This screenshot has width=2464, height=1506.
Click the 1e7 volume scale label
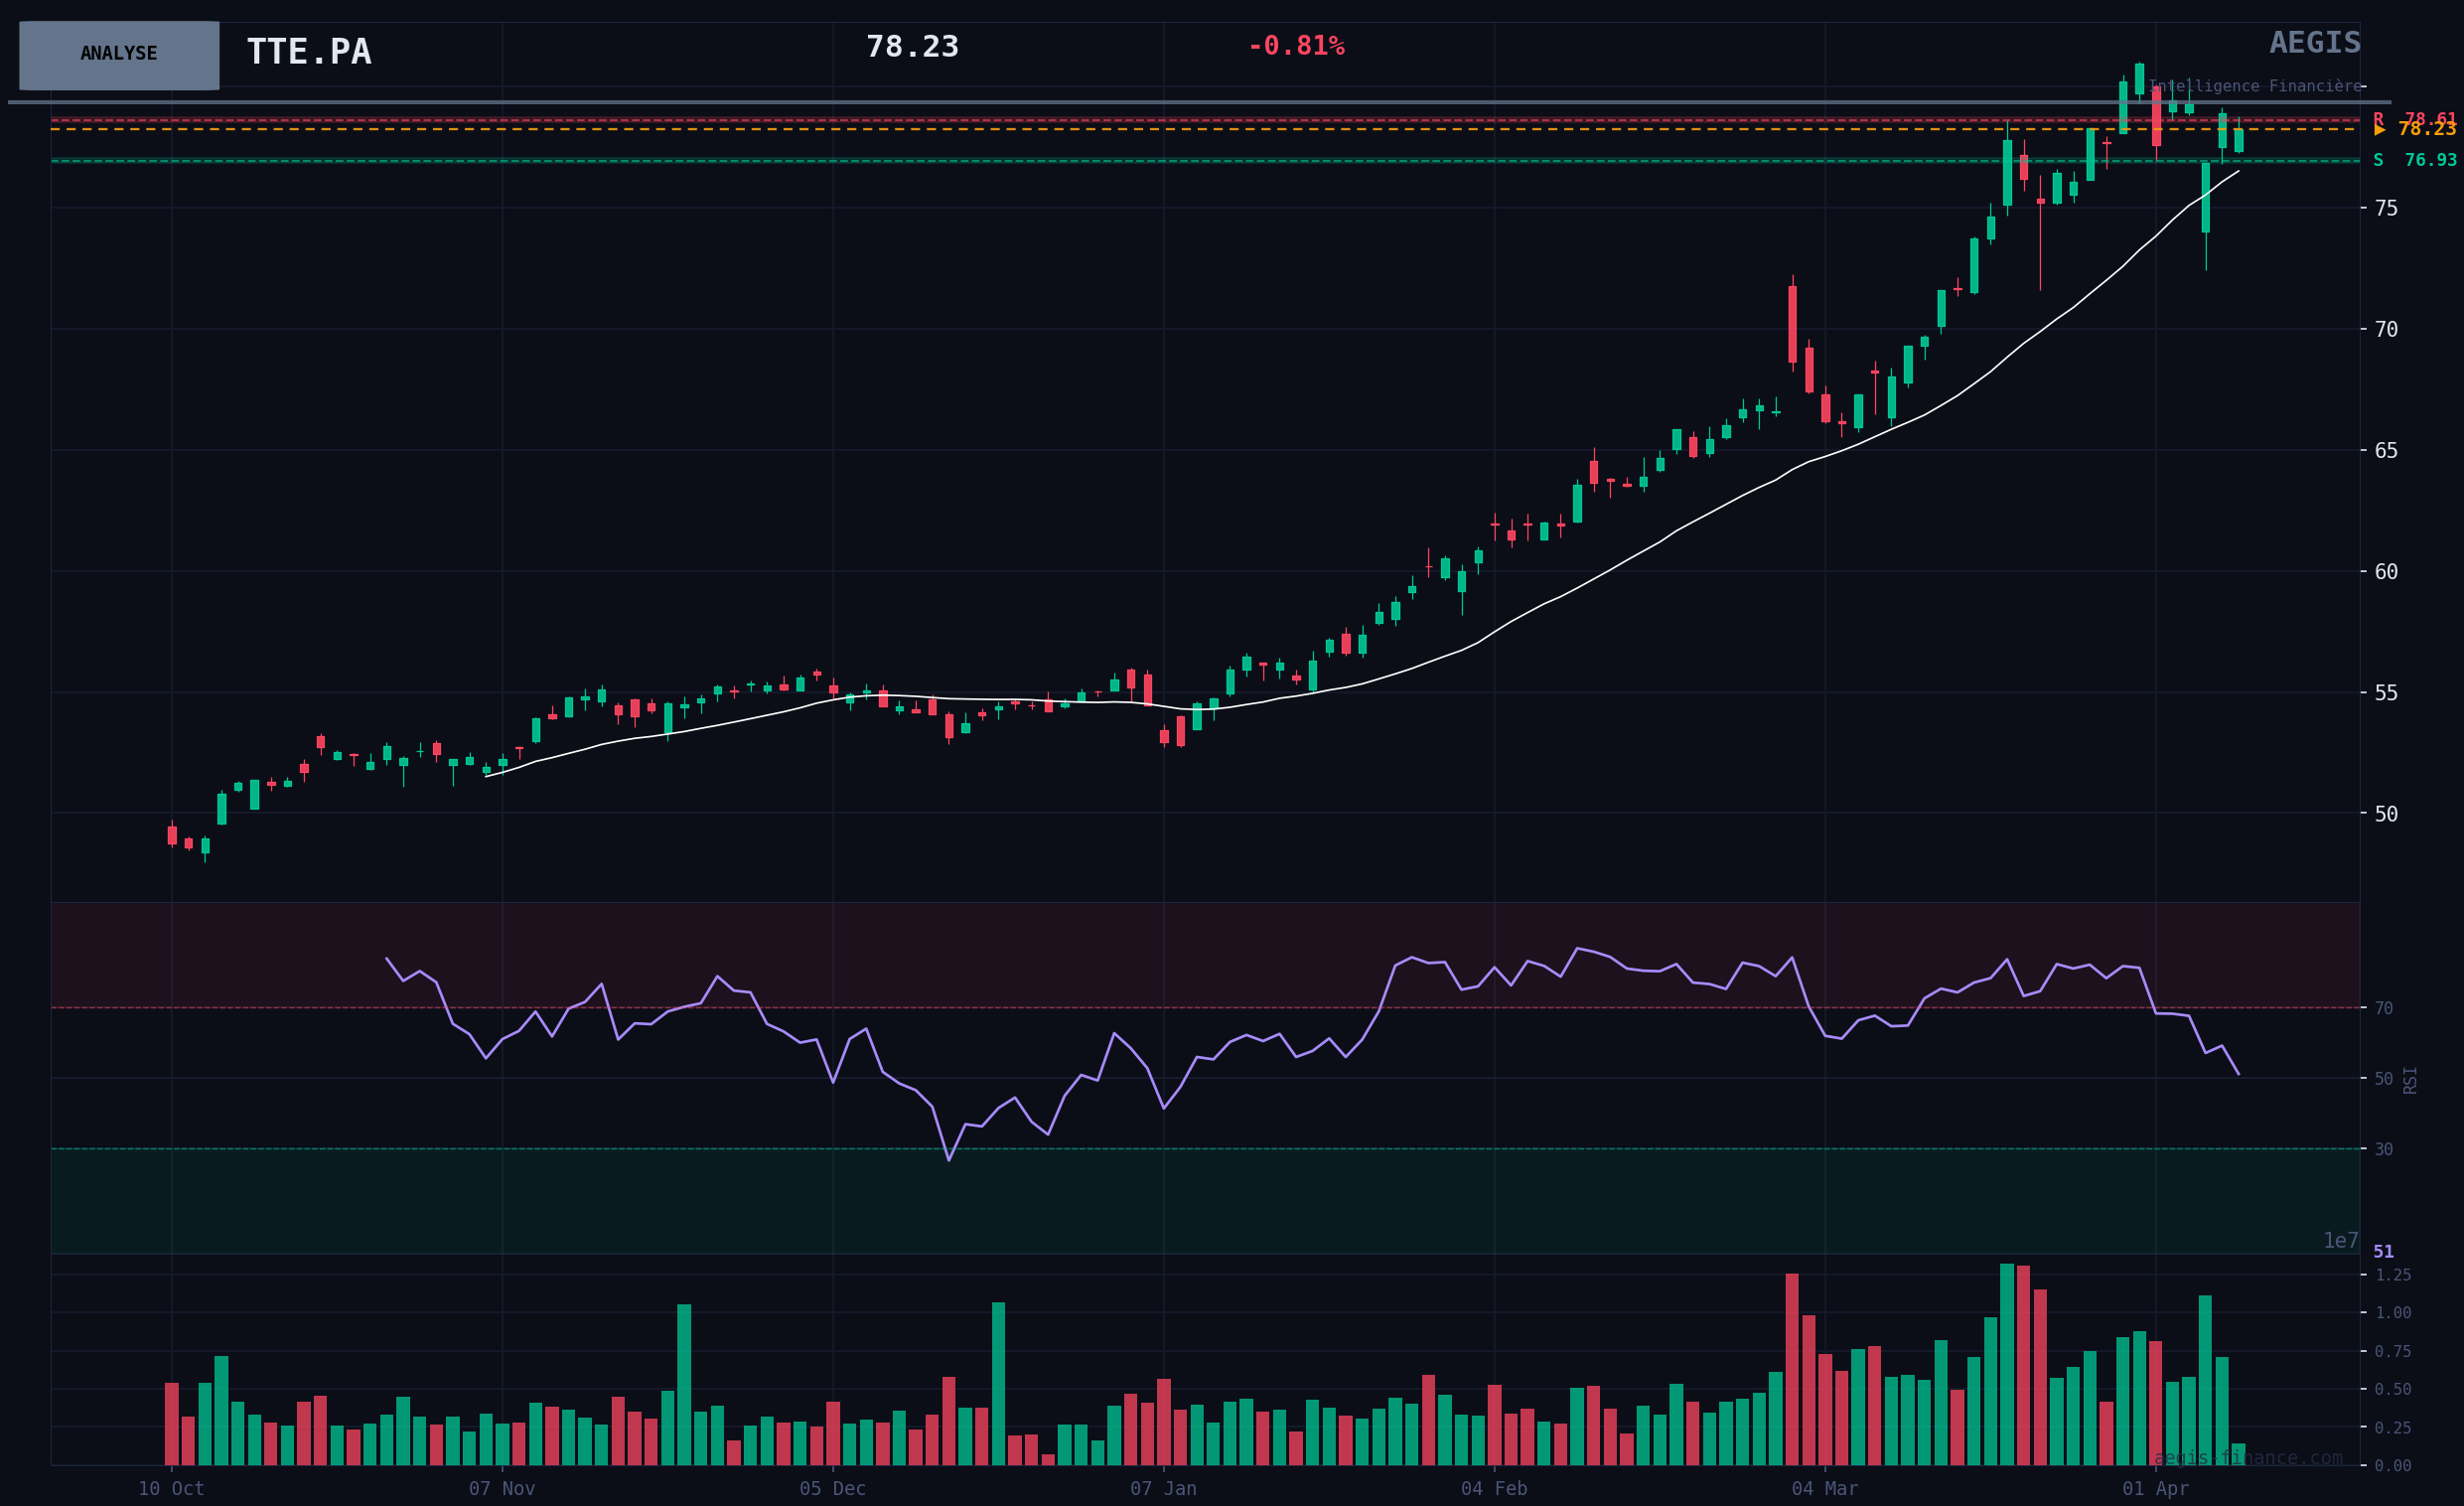point(2340,1241)
